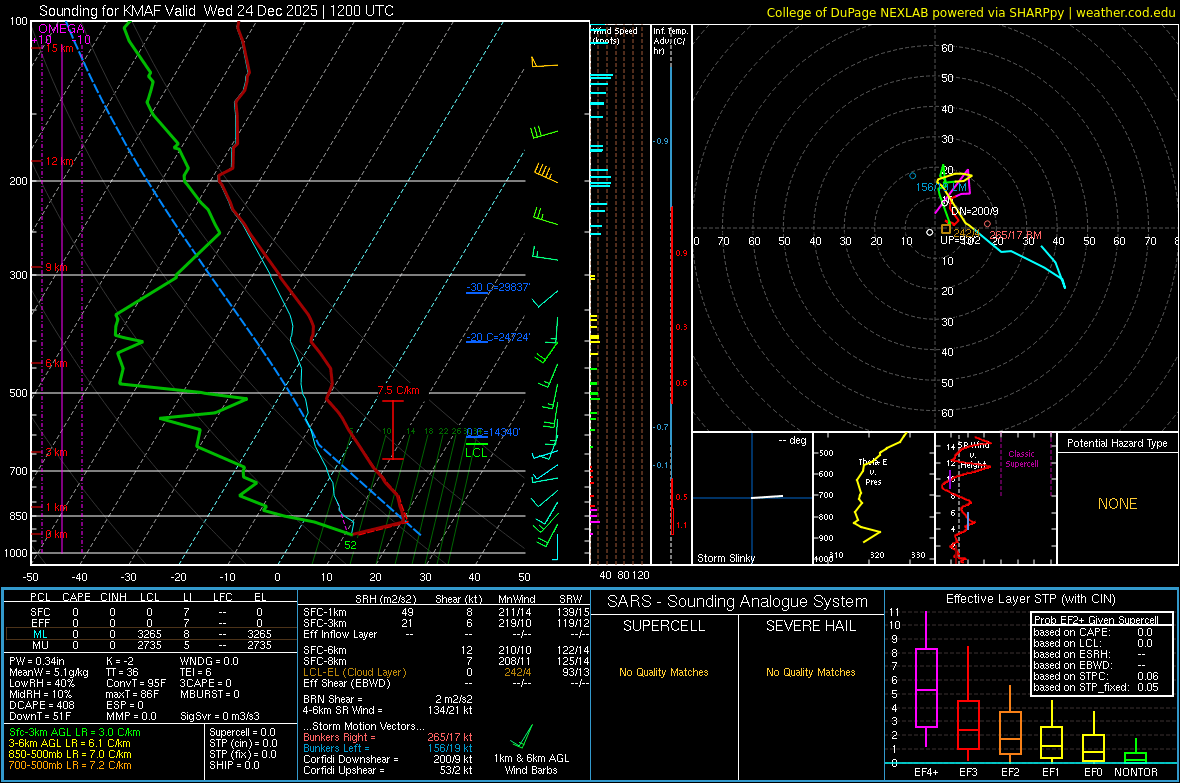Click the Potential Hazard Type header
The image size is (1180, 783).
click(x=1117, y=443)
